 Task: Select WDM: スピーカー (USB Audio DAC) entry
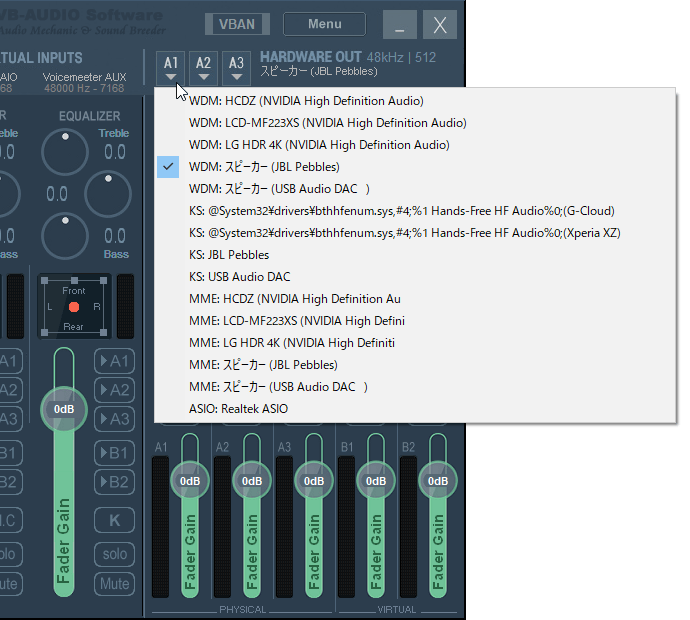pyautogui.click(x=415, y=189)
